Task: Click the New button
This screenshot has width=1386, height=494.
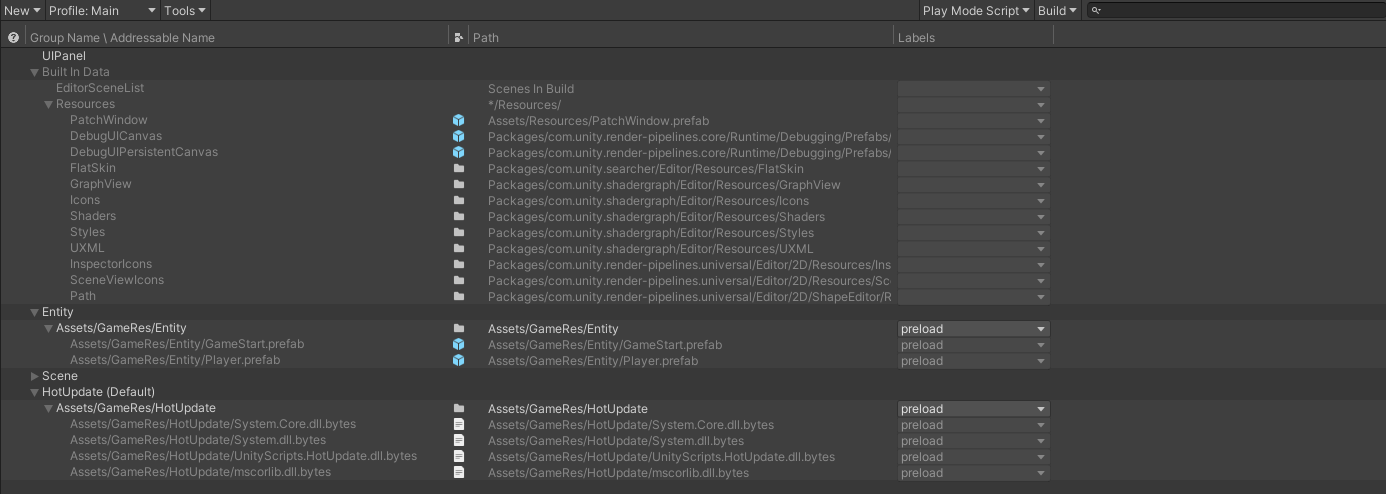Action: pos(22,10)
